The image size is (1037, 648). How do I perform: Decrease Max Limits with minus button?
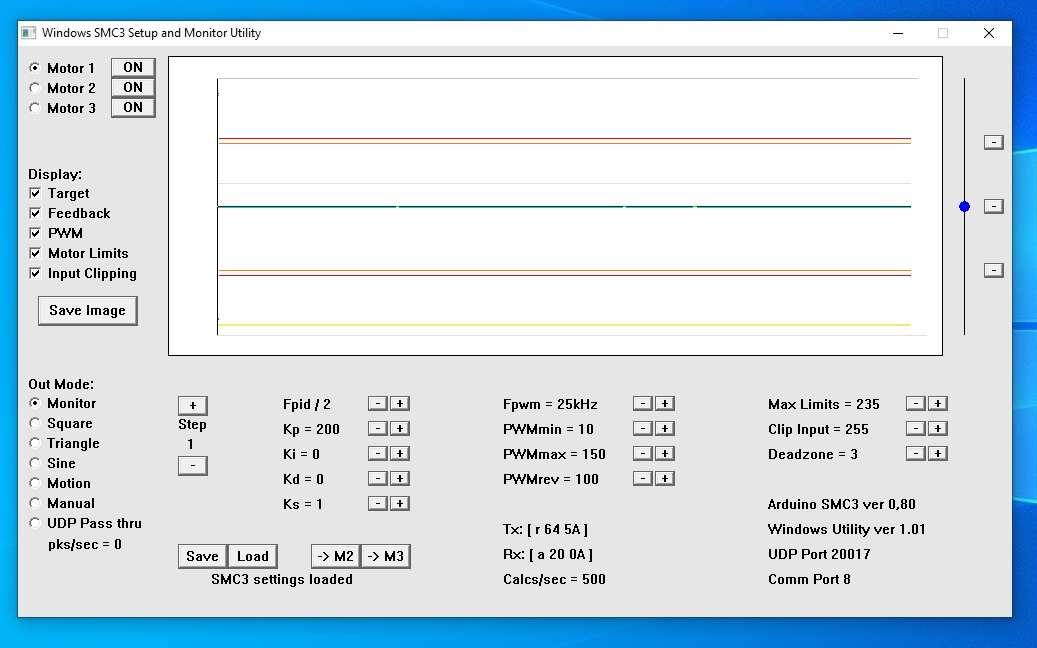[915, 403]
